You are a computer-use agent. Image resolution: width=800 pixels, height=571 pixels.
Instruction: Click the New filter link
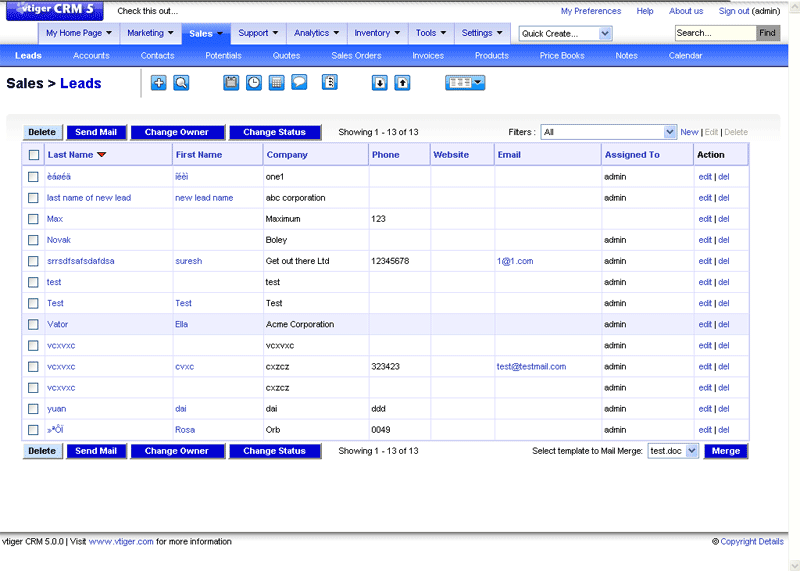coord(689,132)
